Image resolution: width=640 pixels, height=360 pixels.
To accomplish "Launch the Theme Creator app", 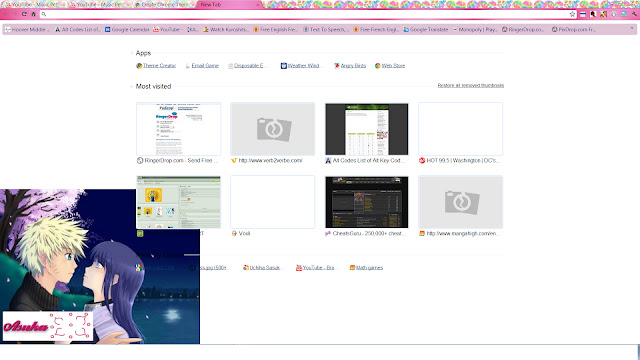I will click(x=156, y=66).
